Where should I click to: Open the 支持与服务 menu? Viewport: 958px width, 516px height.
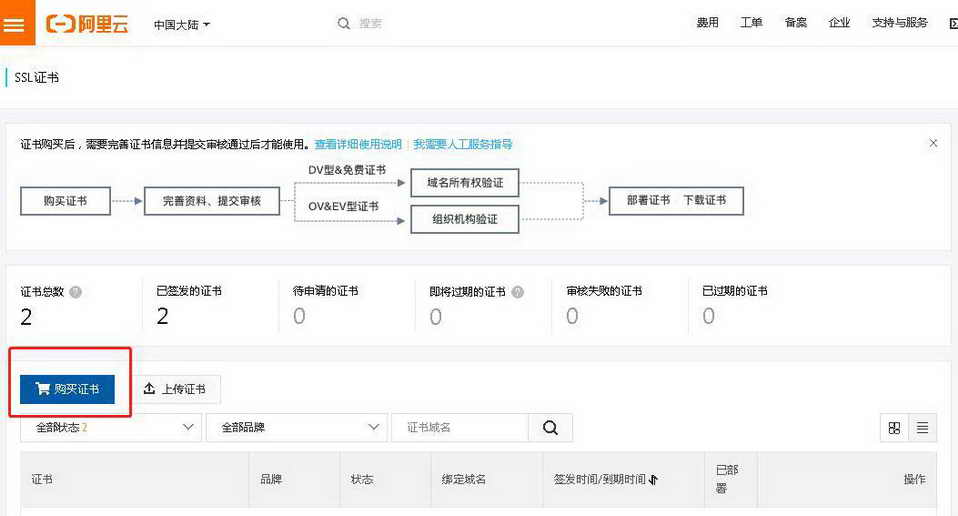click(x=899, y=23)
